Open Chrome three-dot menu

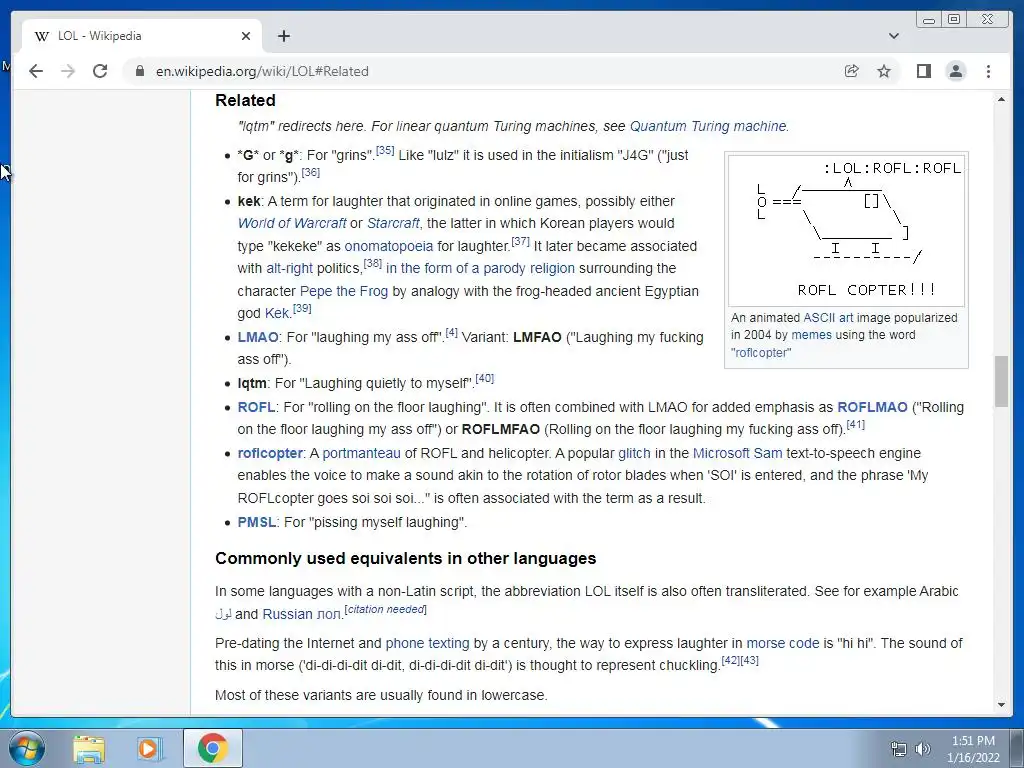988,71
